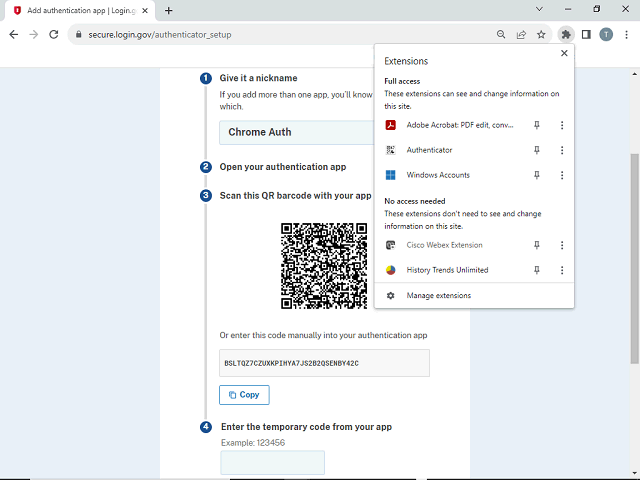Image resolution: width=640 pixels, height=480 pixels.
Task: Open more actions for History Trends
Action: 562,270
